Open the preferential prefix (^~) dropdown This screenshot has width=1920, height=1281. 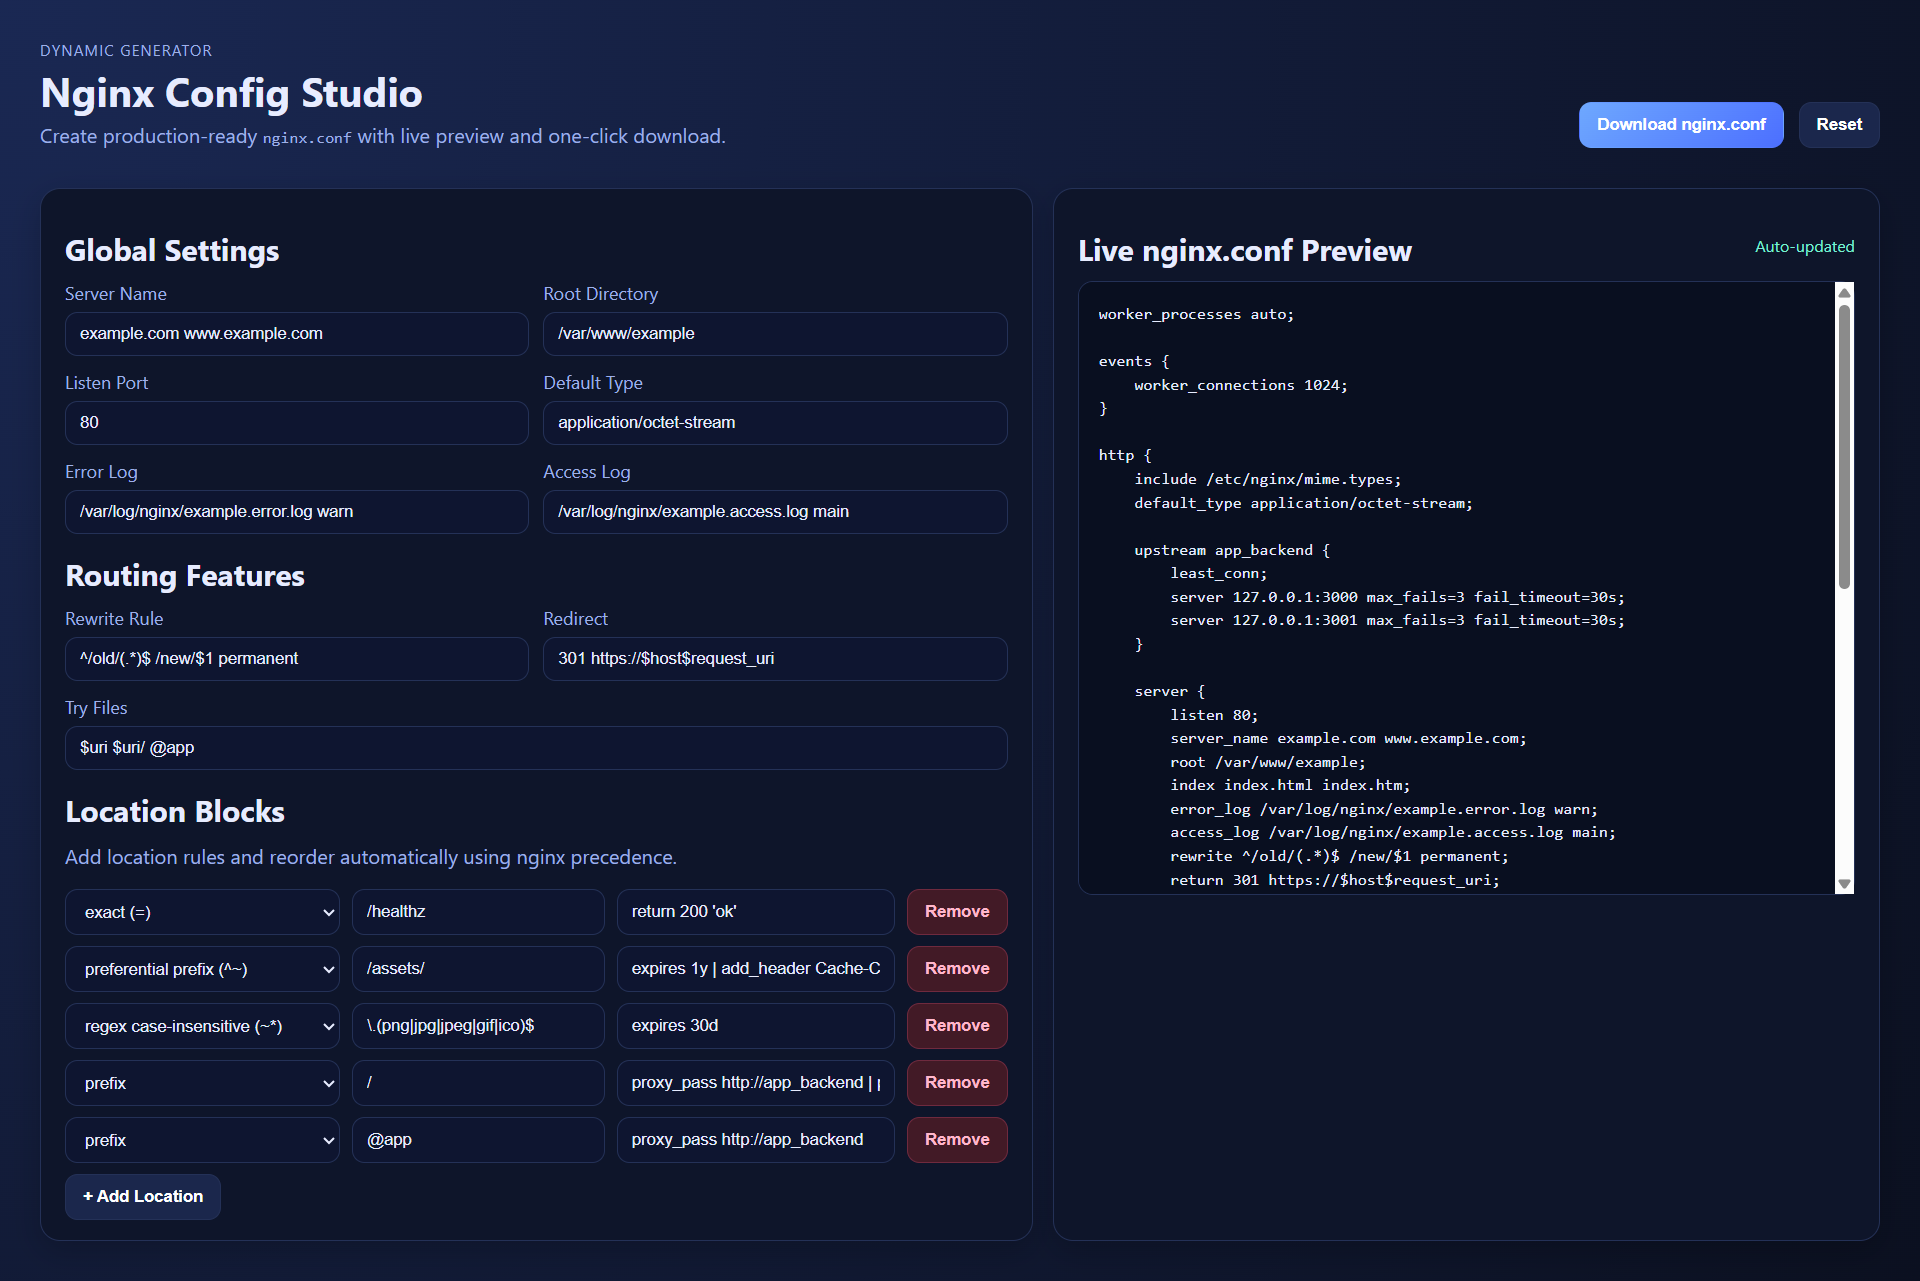202,969
